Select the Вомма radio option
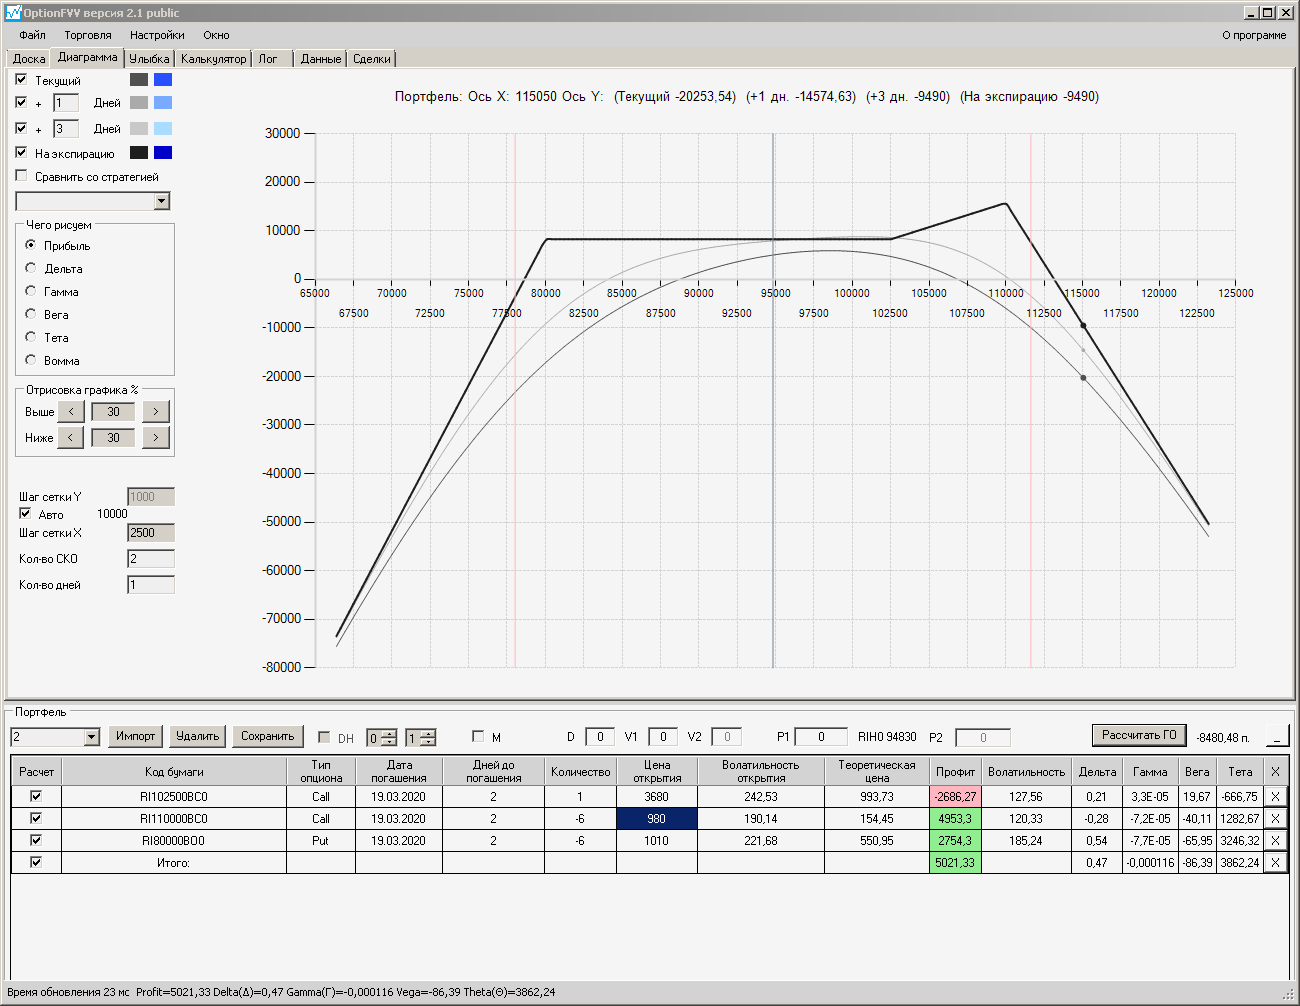 tap(31, 360)
